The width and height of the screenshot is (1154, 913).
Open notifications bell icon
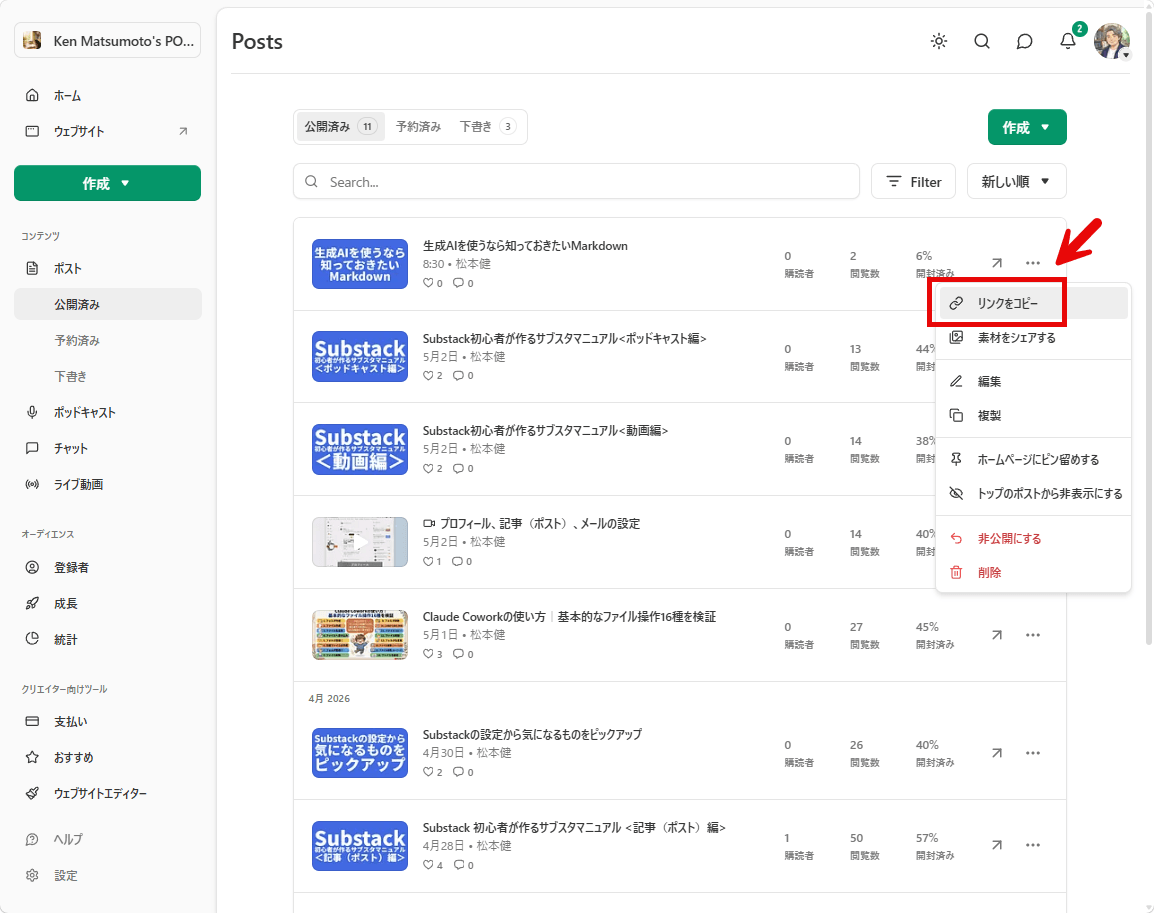coord(1068,41)
